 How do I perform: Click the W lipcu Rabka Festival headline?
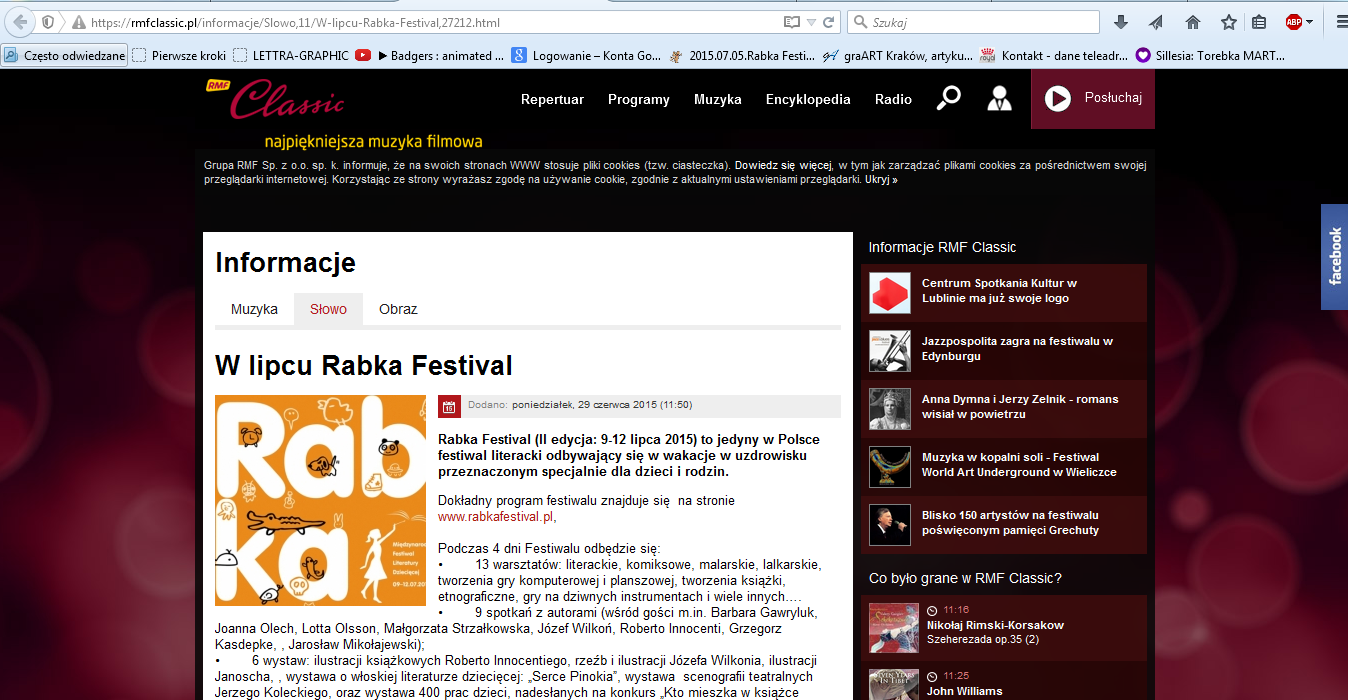(364, 365)
